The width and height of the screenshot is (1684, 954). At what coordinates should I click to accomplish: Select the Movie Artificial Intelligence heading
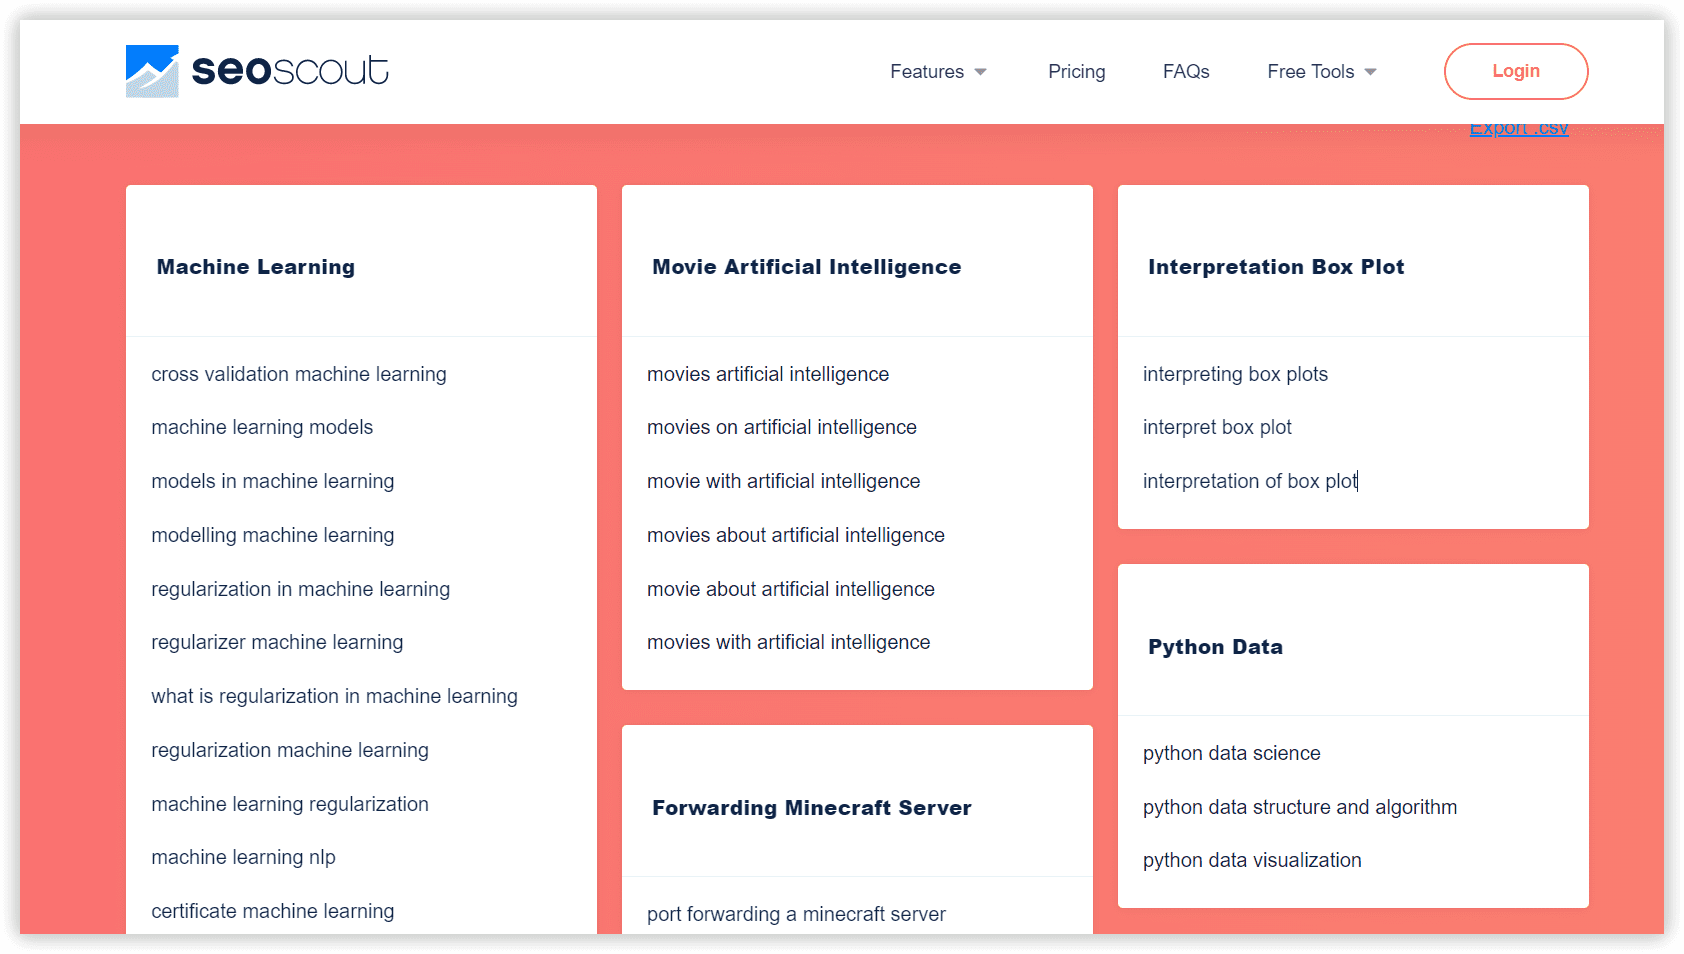pos(806,267)
